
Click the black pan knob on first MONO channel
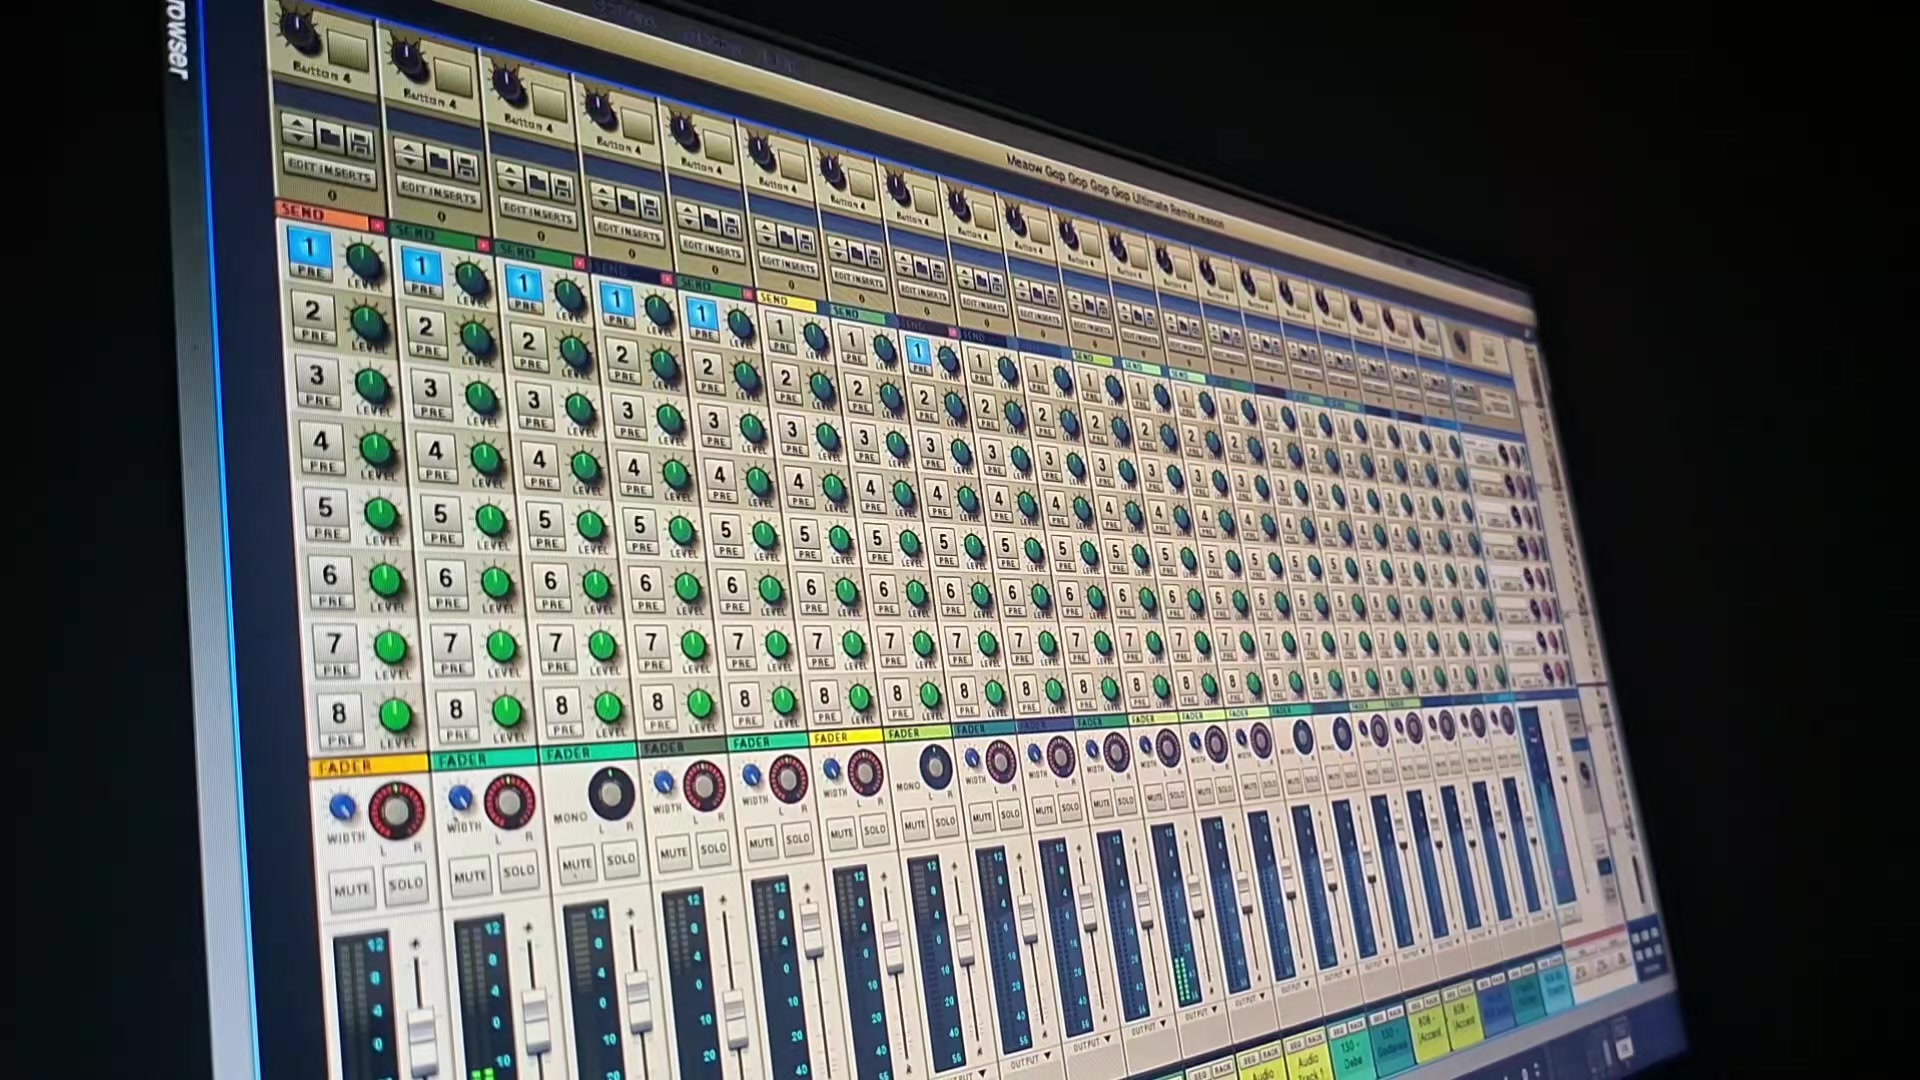point(611,794)
